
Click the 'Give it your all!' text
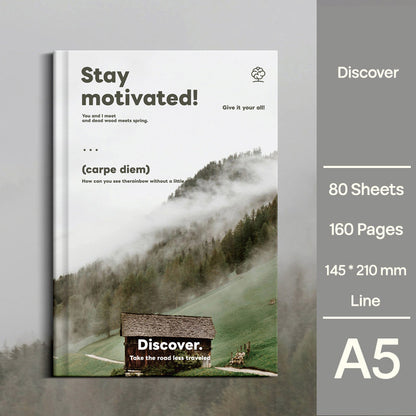(244, 108)
